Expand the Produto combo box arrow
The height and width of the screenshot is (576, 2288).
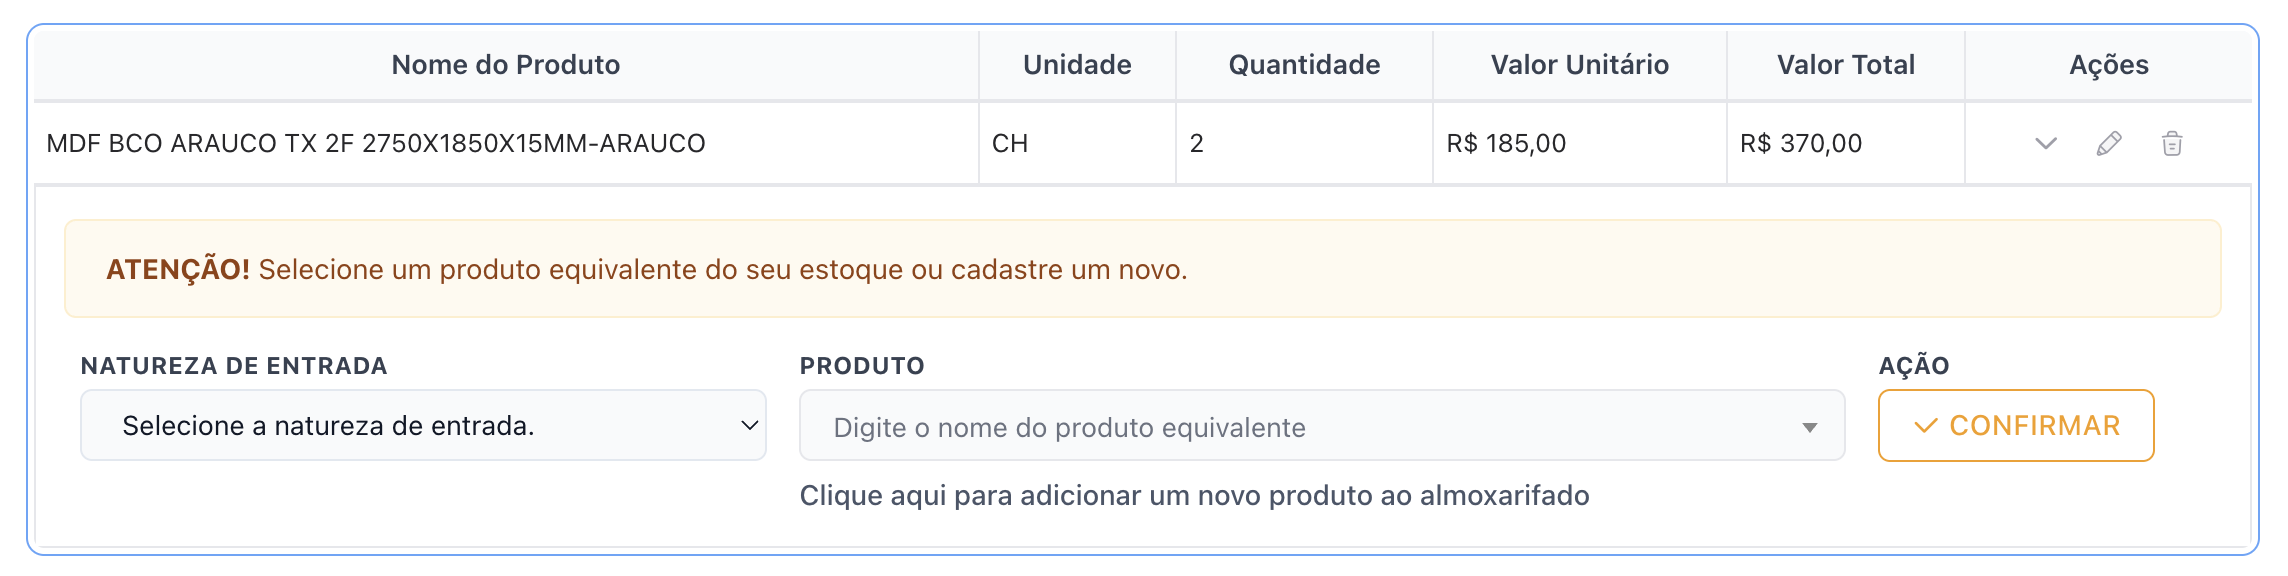[1809, 428]
